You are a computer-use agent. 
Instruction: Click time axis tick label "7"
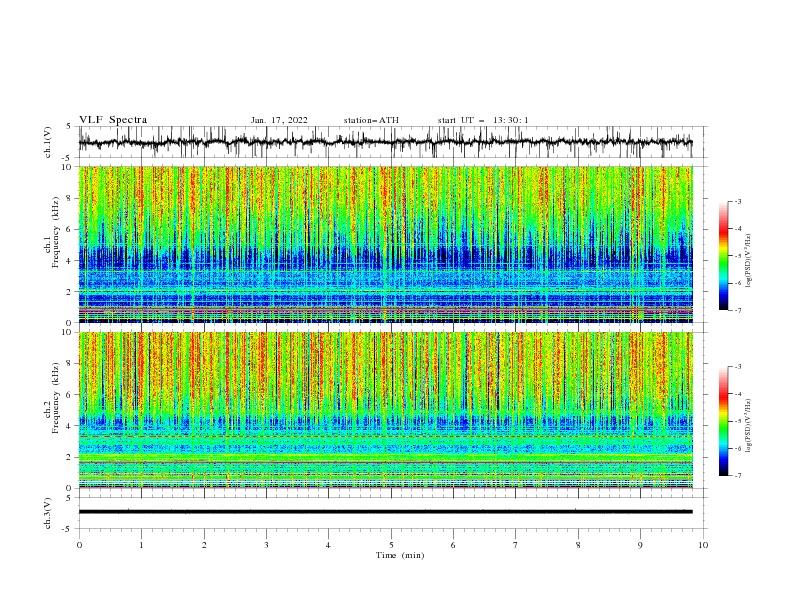point(516,545)
